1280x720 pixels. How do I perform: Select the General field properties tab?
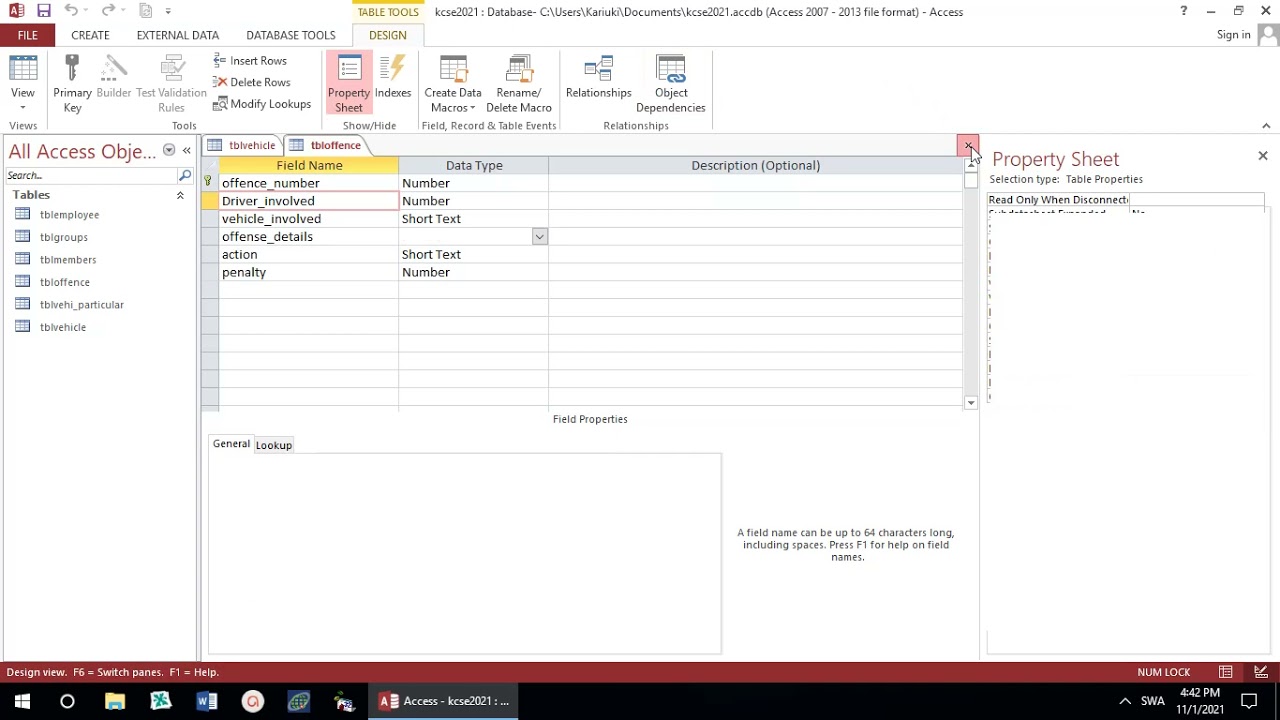[231, 444]
